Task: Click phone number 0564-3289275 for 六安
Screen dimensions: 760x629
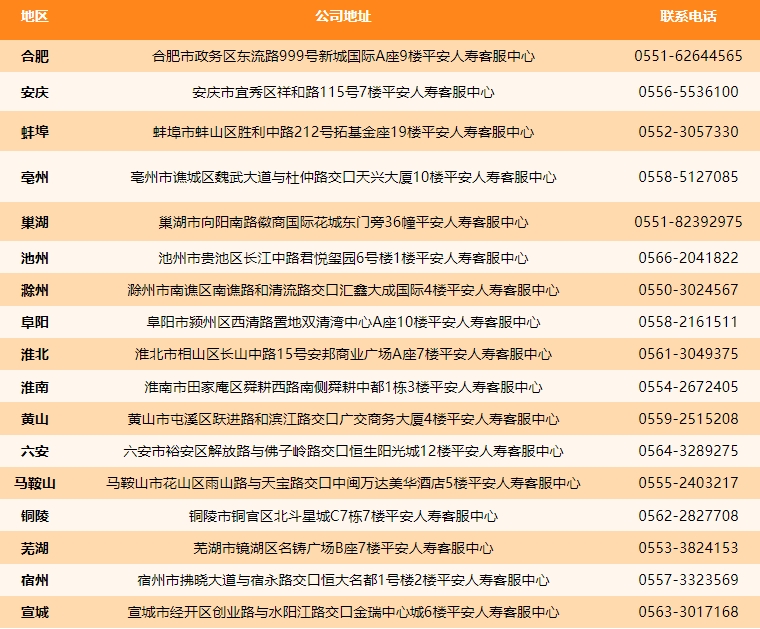Action: click(x=688, y=451)
